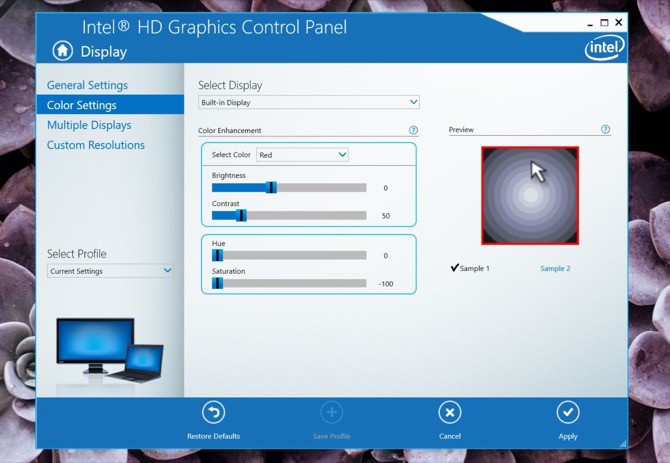Open help icon beside Preview
The width and height of the screenshot is (670, 463).
605,130
